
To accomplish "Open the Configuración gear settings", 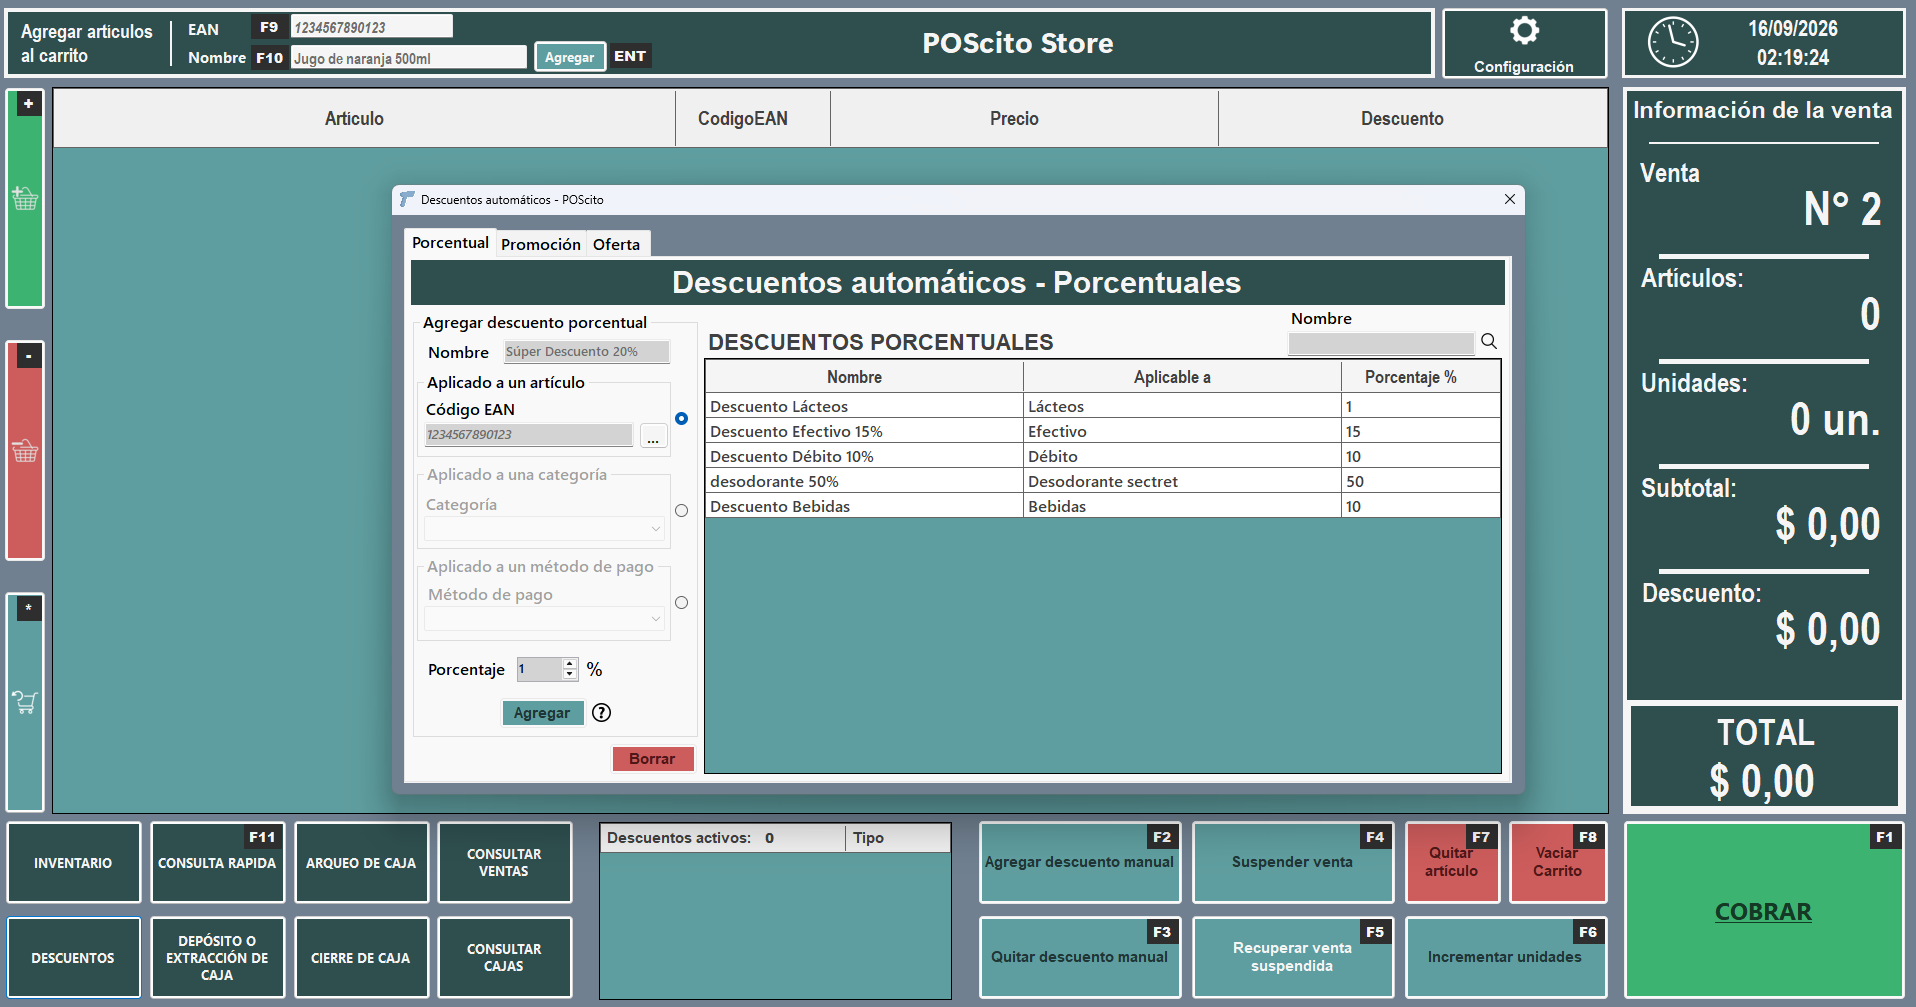I will pos(1524,43).
